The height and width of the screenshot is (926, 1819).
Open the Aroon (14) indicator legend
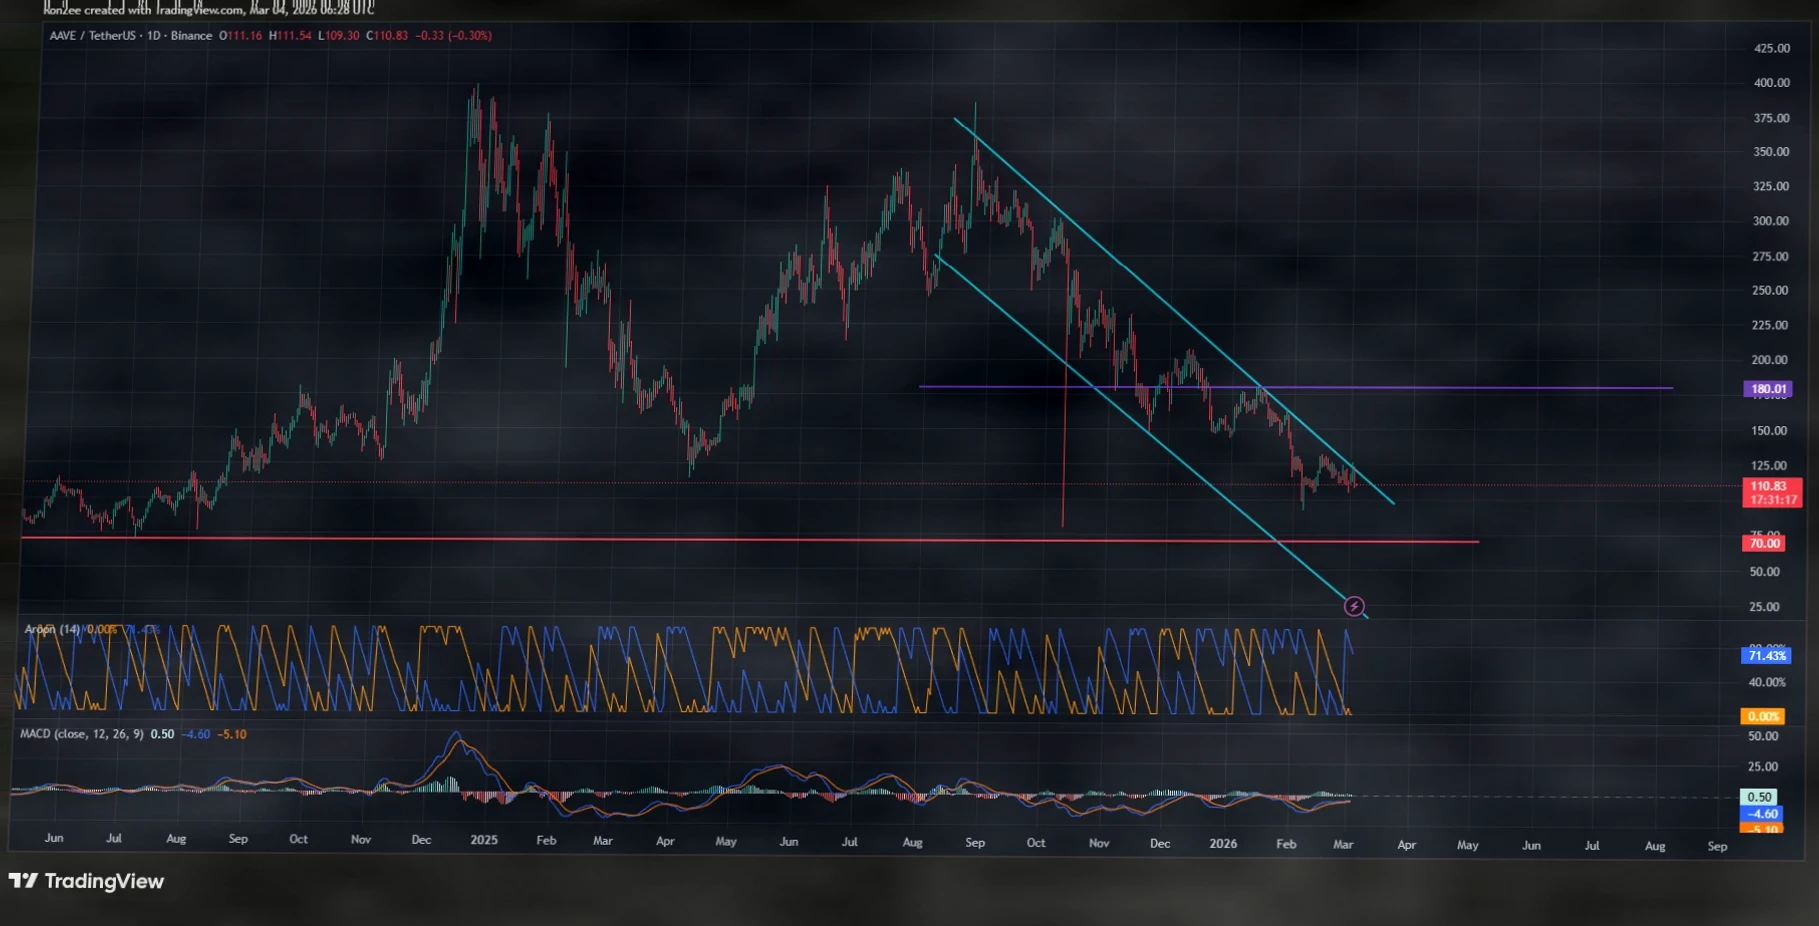click(52, 629)
